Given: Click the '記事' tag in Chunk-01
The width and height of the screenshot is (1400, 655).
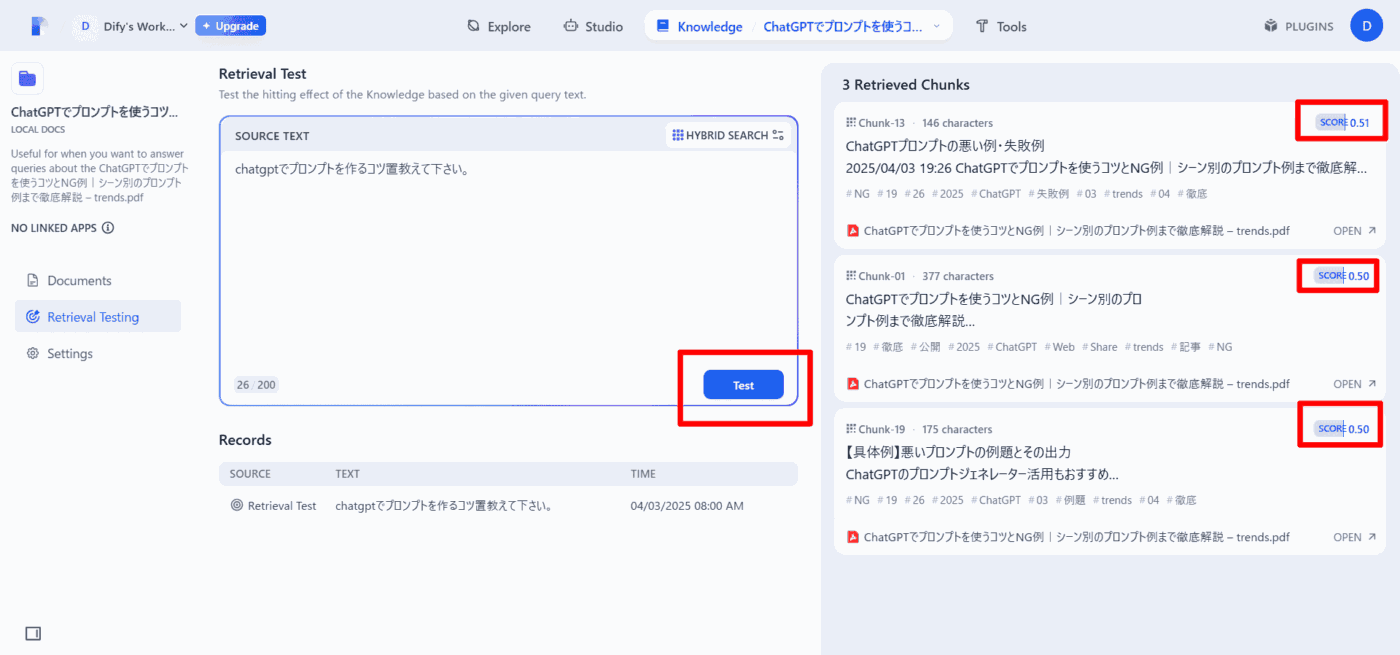Looking at the screenshot, I should point(1184,347).
